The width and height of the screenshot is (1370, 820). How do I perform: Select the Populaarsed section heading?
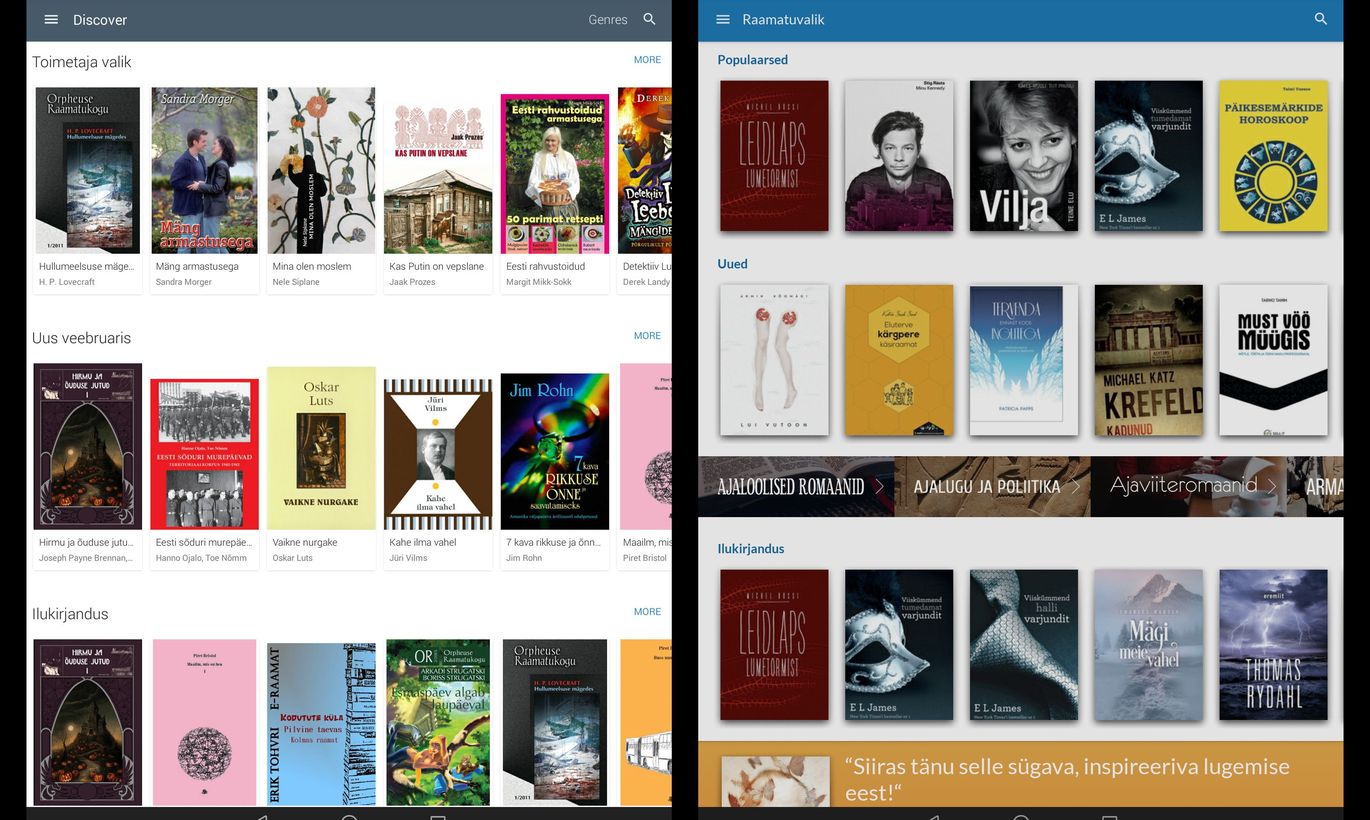[752, 60]
